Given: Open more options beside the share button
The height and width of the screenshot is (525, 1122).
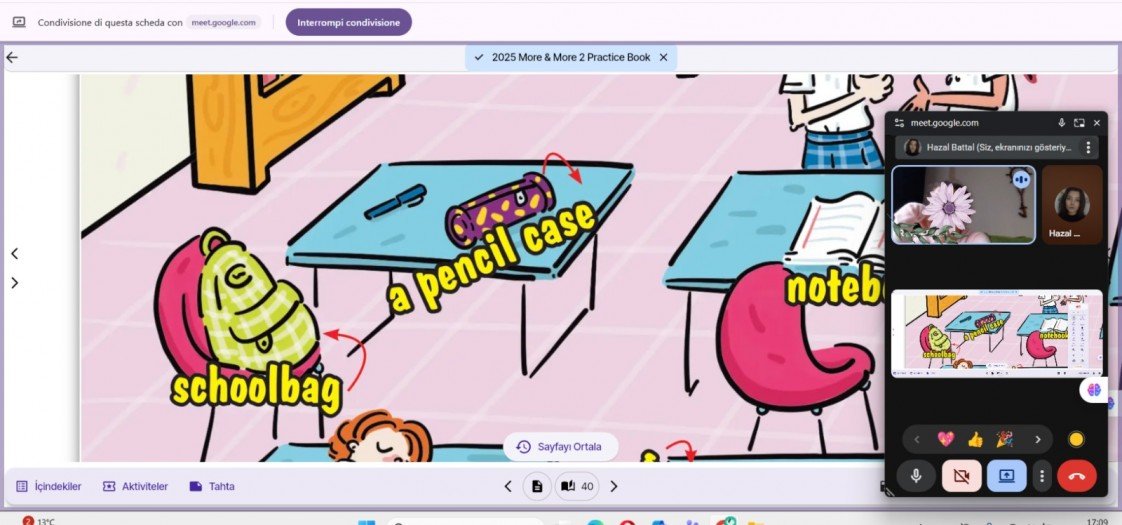Looking at the screenshot, I should [x=1042, y=476].
